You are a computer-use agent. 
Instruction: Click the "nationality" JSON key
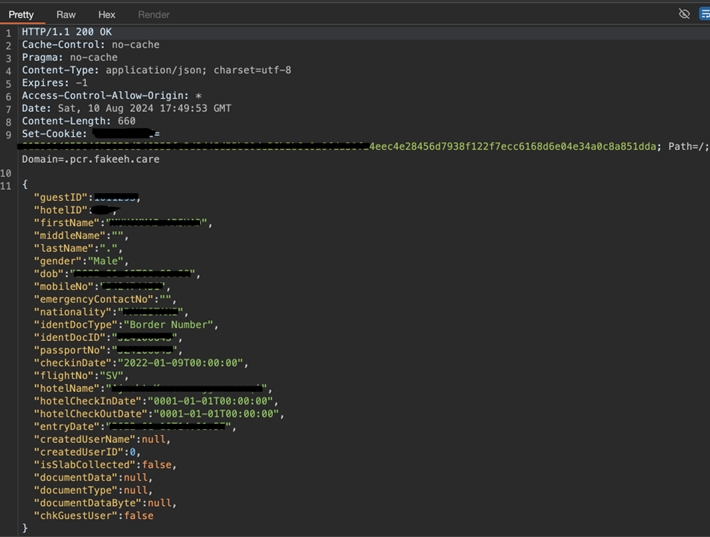72,312
